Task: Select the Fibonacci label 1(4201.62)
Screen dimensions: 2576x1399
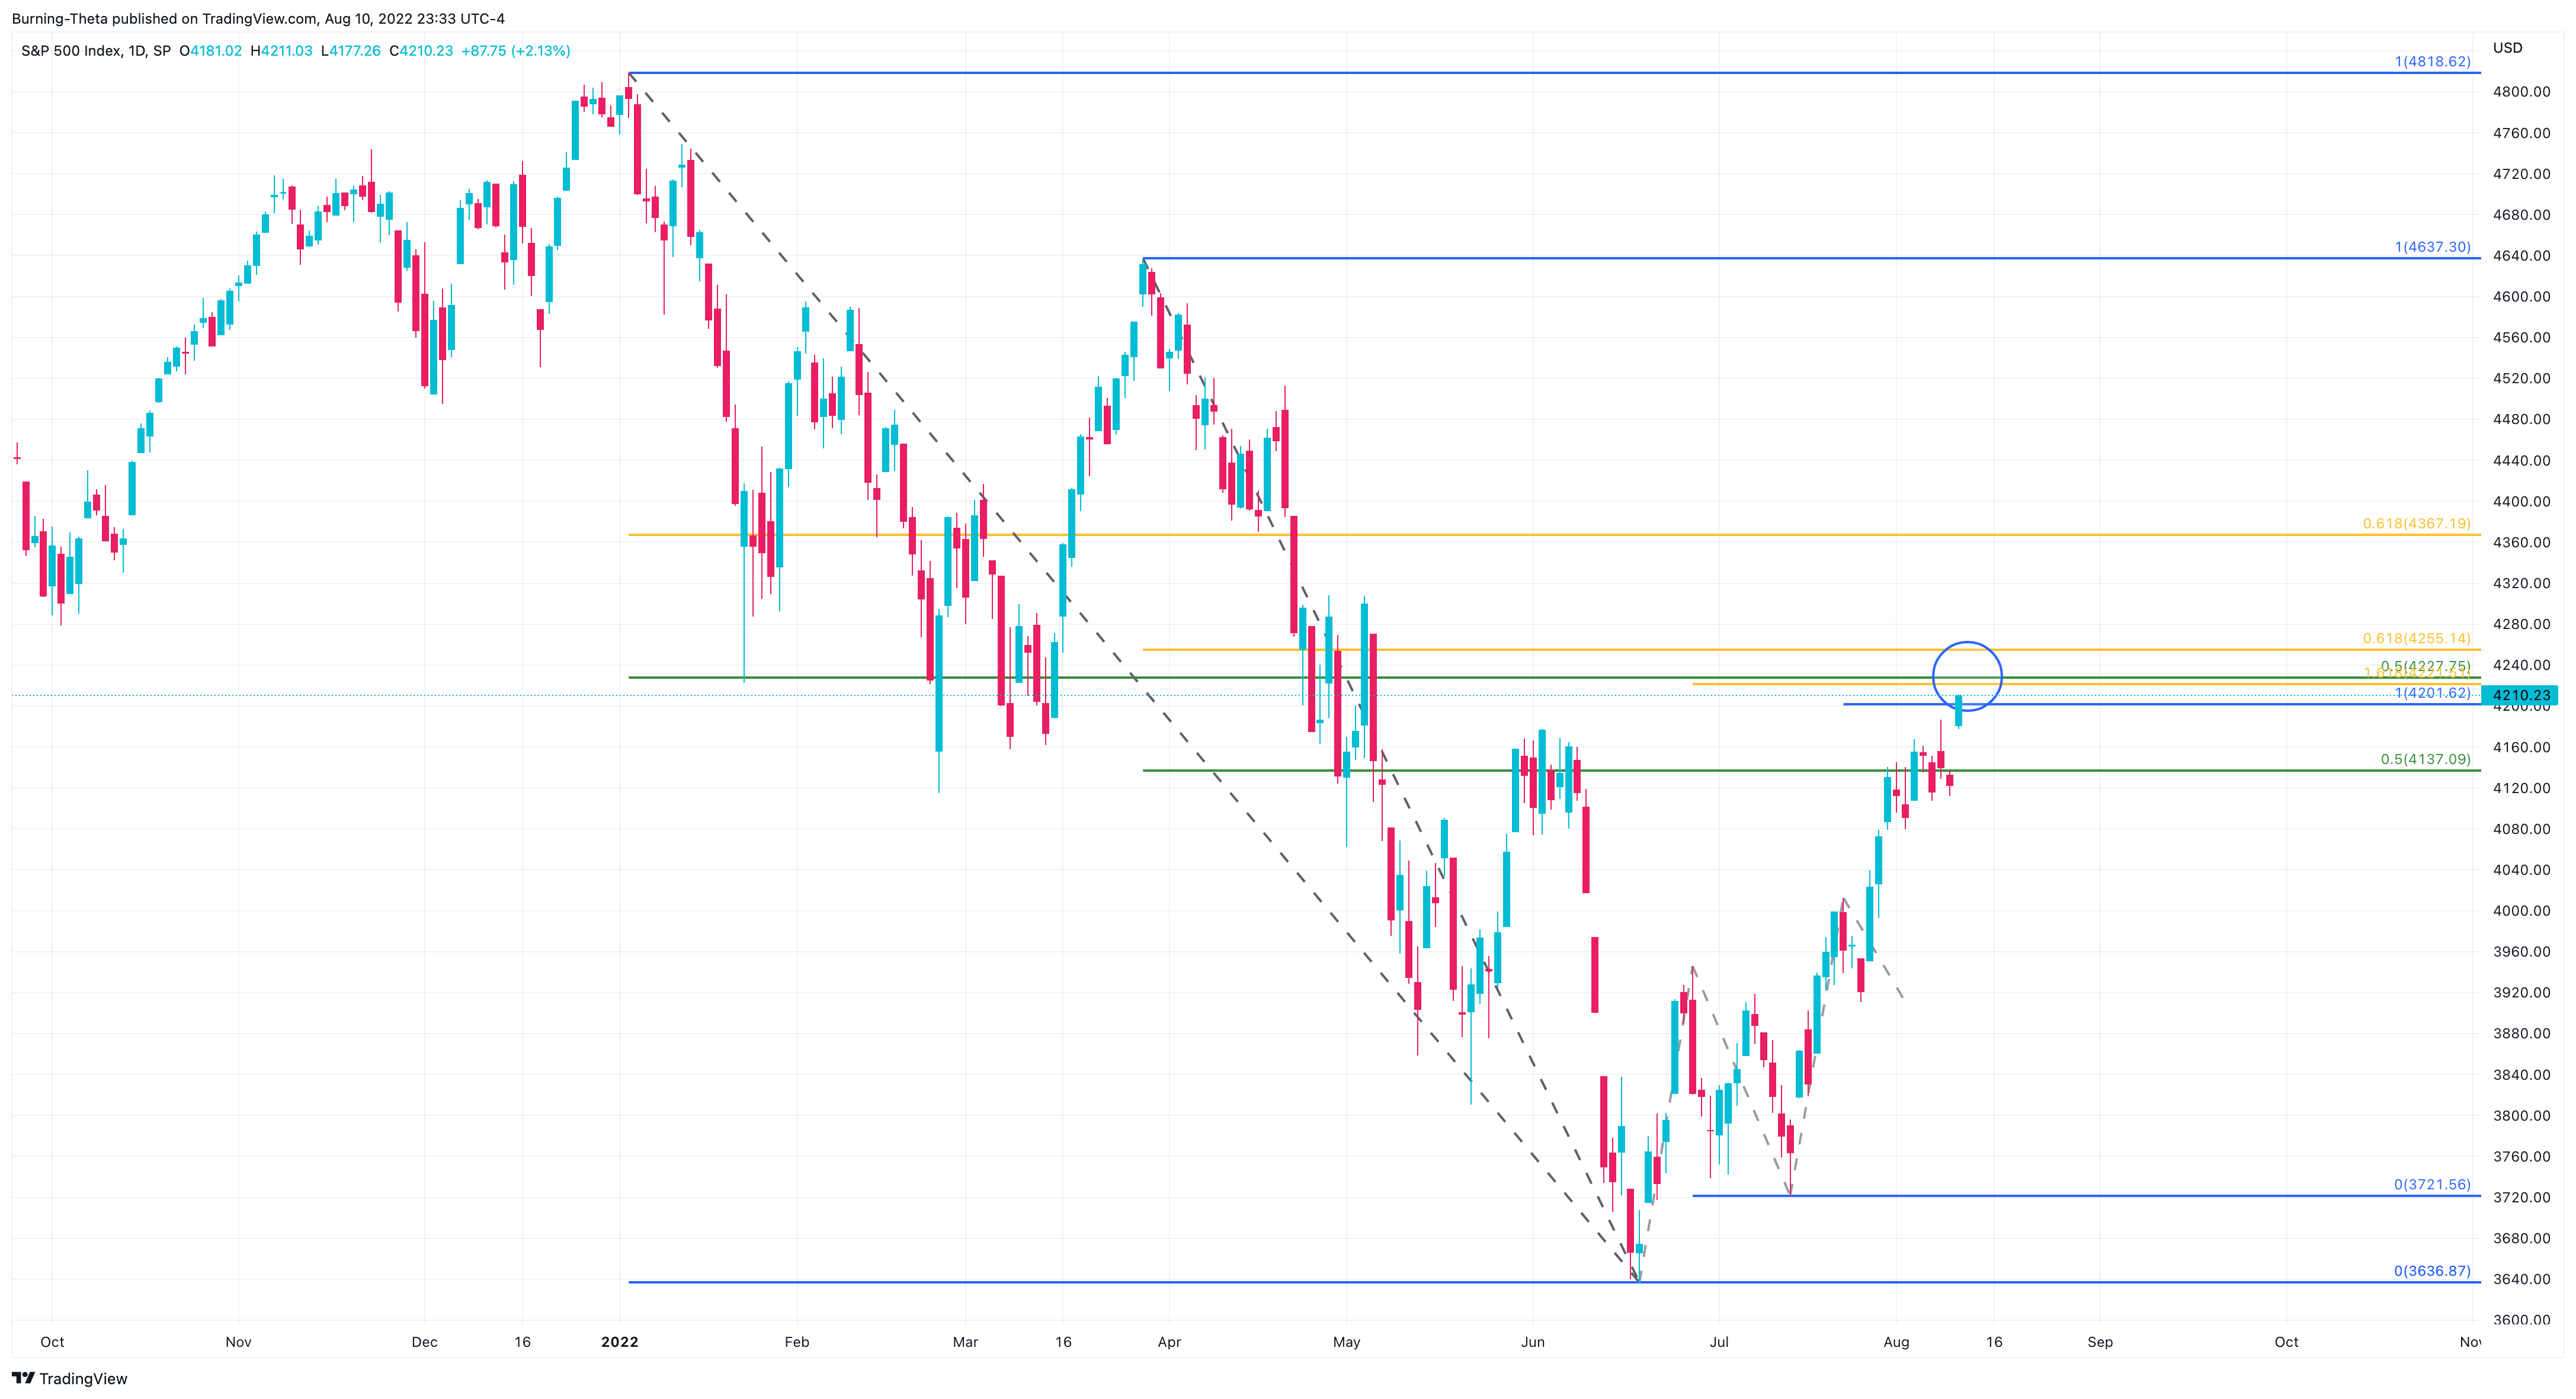Action: [2432, 692]
